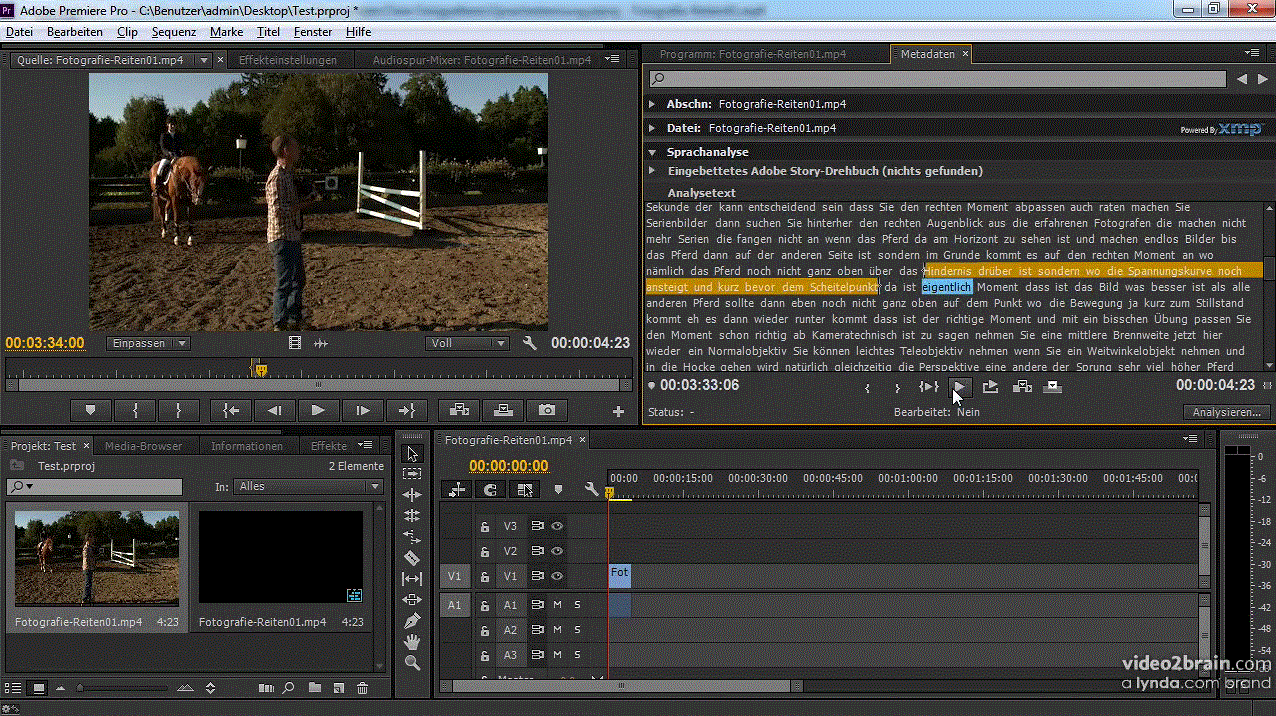
Task: Expand Eingebettetes Adobe Story-Drehbuch section
Action: click(x=652, y=171)
